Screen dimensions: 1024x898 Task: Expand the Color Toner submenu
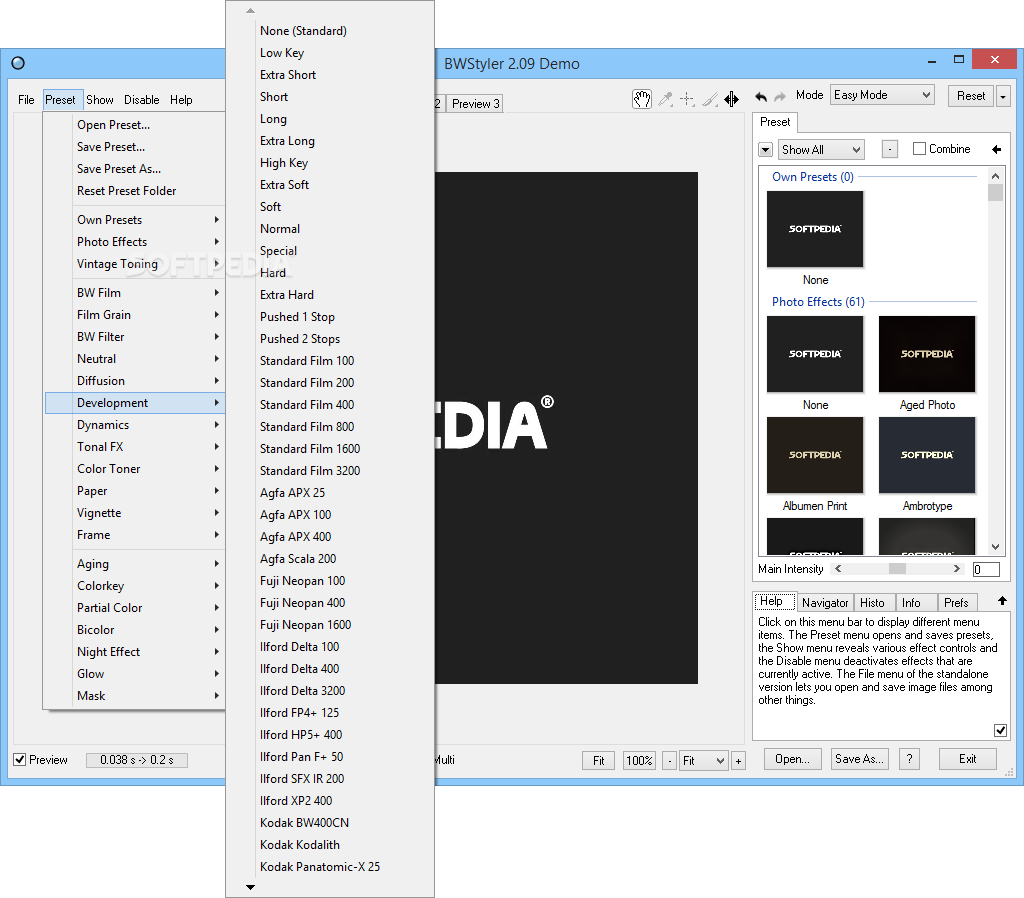(x=135, y=469)
